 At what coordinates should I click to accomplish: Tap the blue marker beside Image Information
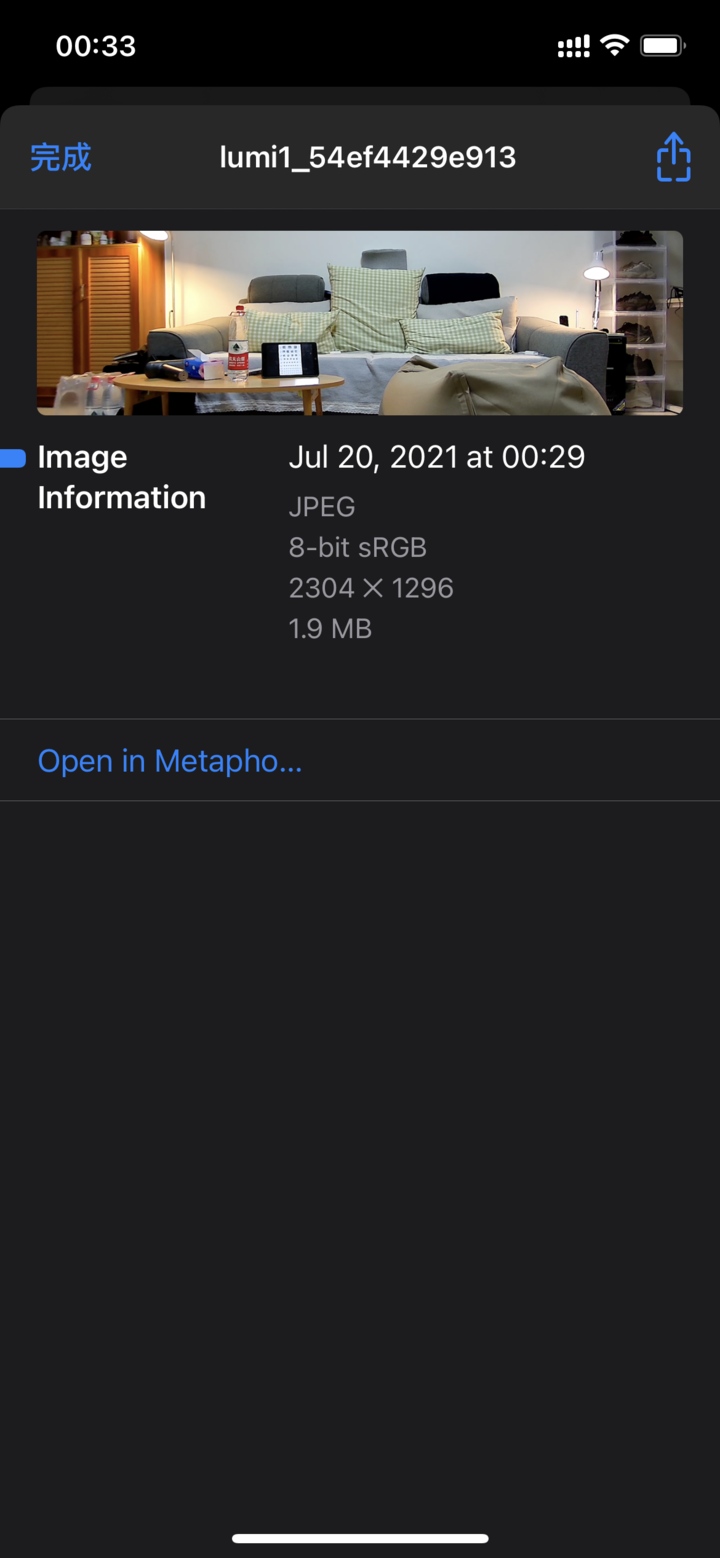tap(13, 459)
